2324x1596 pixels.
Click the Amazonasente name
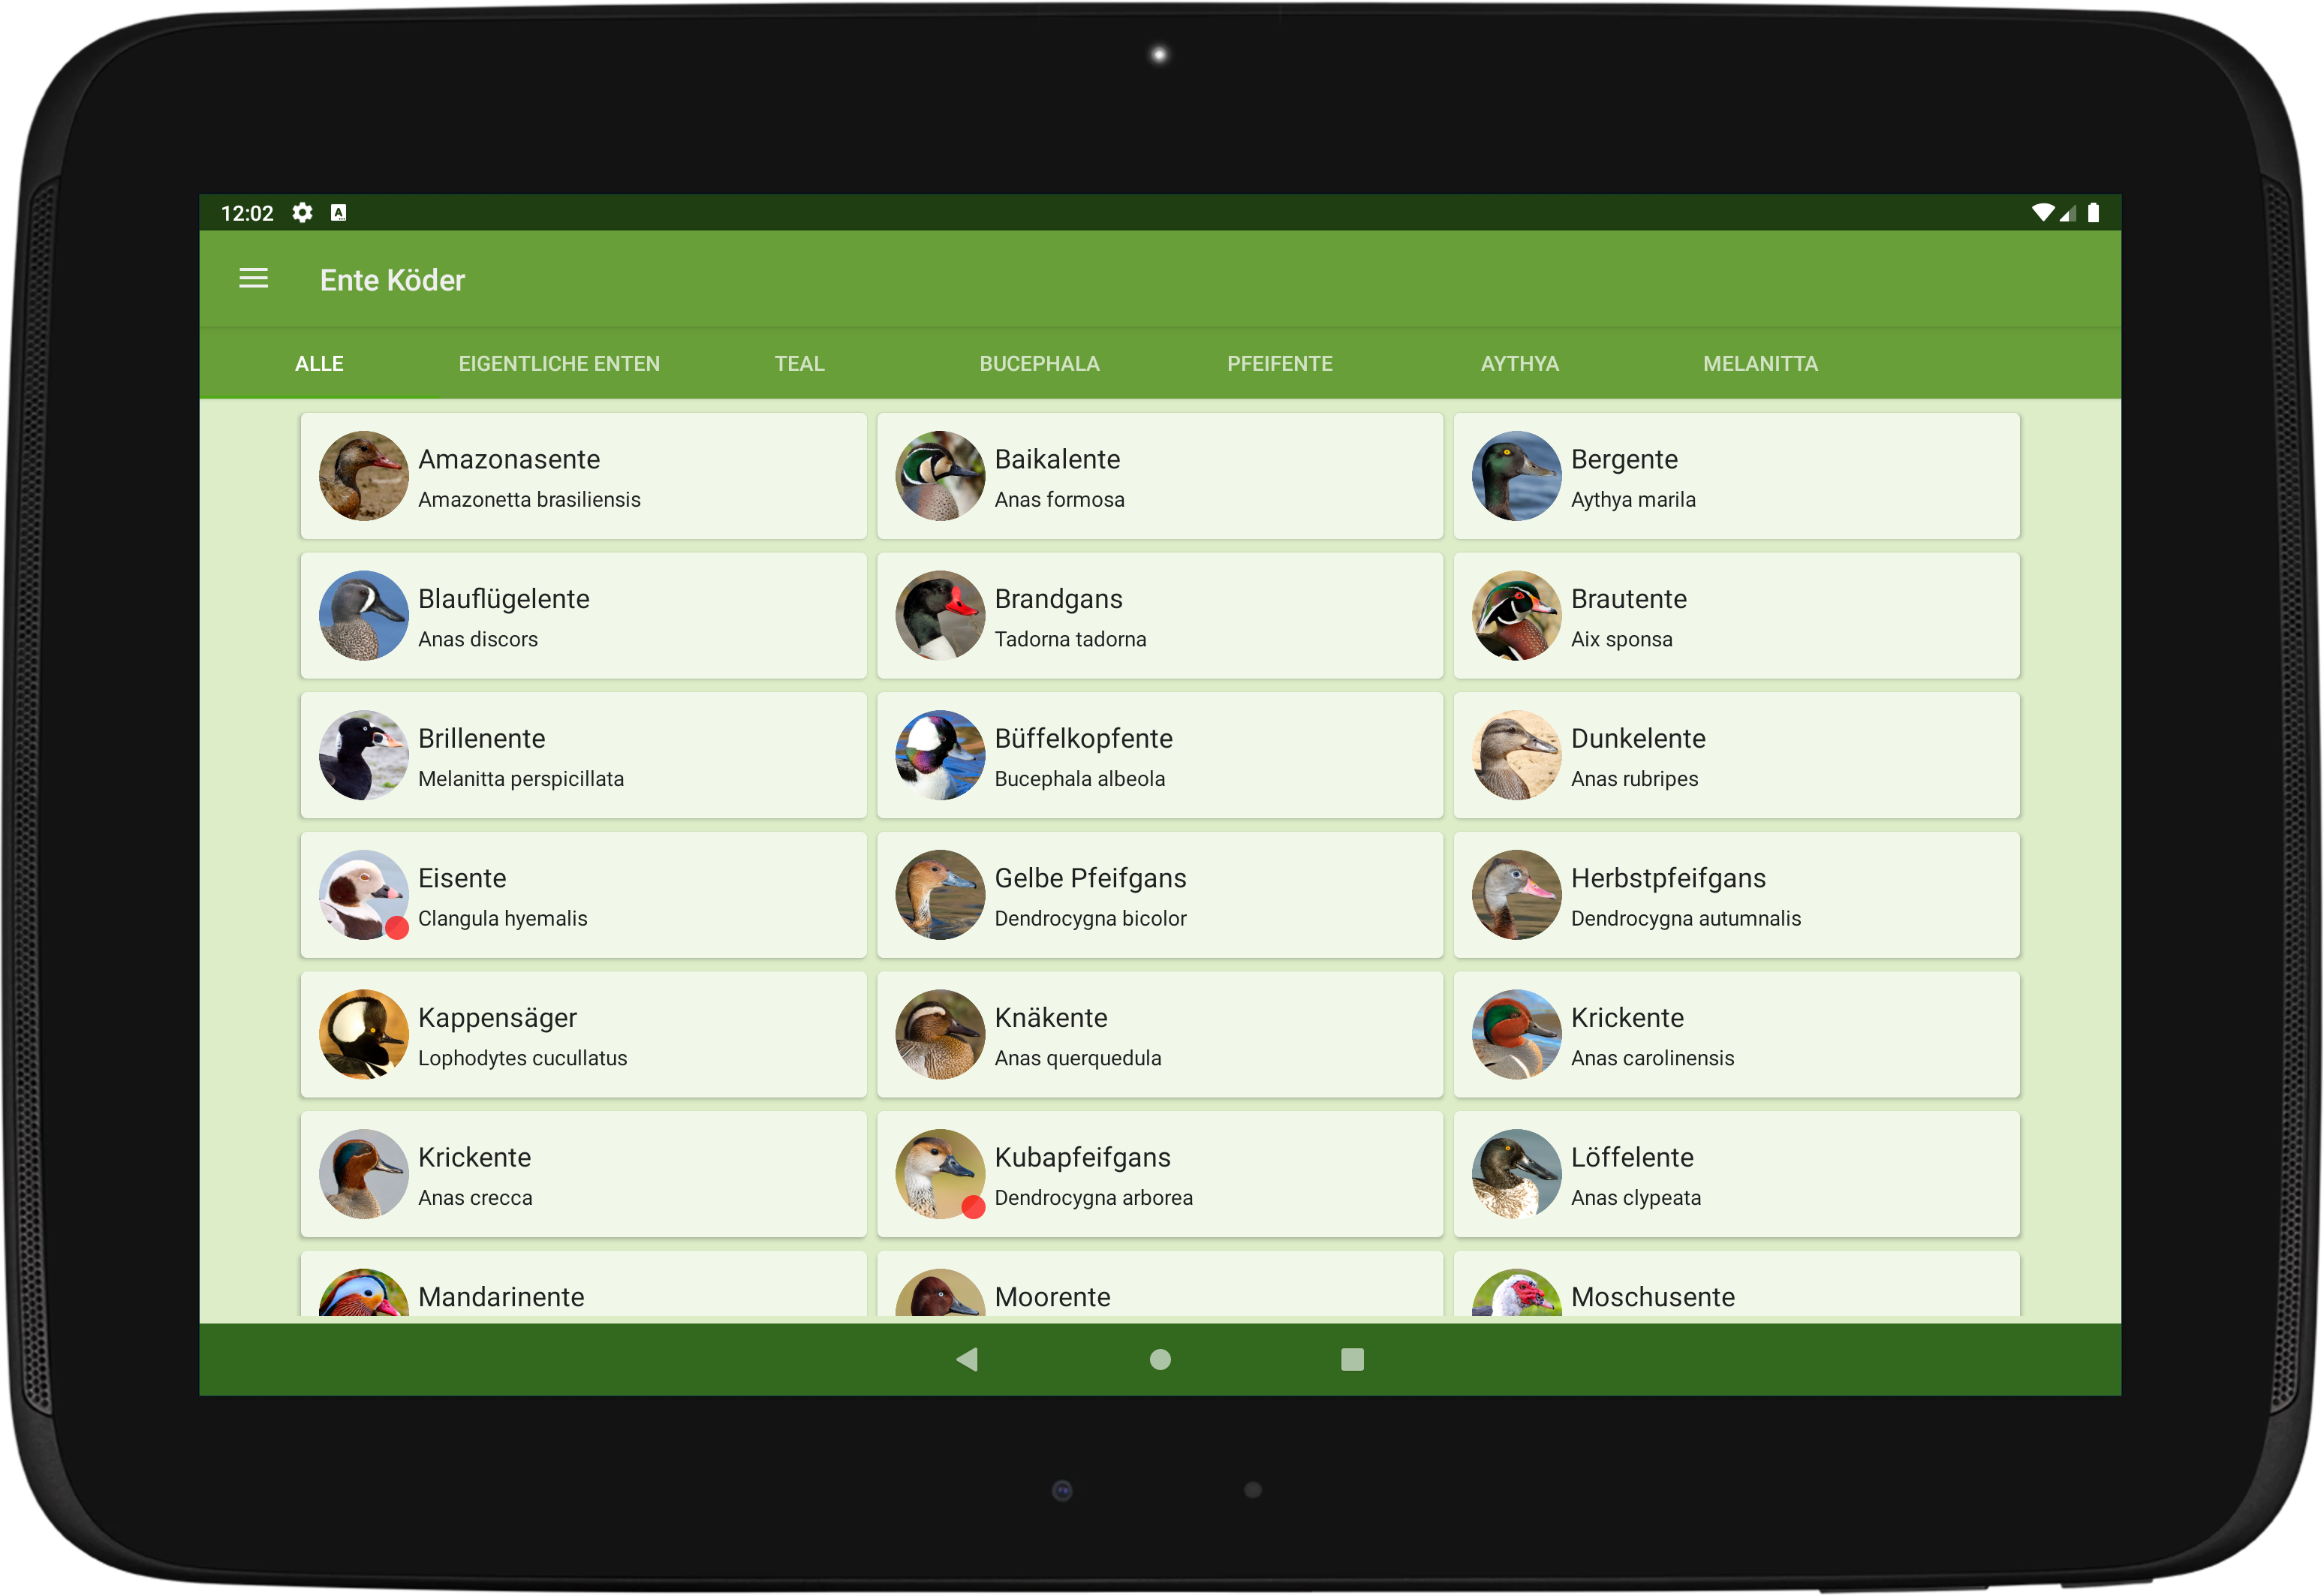pyautogui.click(x=509, y=460)
